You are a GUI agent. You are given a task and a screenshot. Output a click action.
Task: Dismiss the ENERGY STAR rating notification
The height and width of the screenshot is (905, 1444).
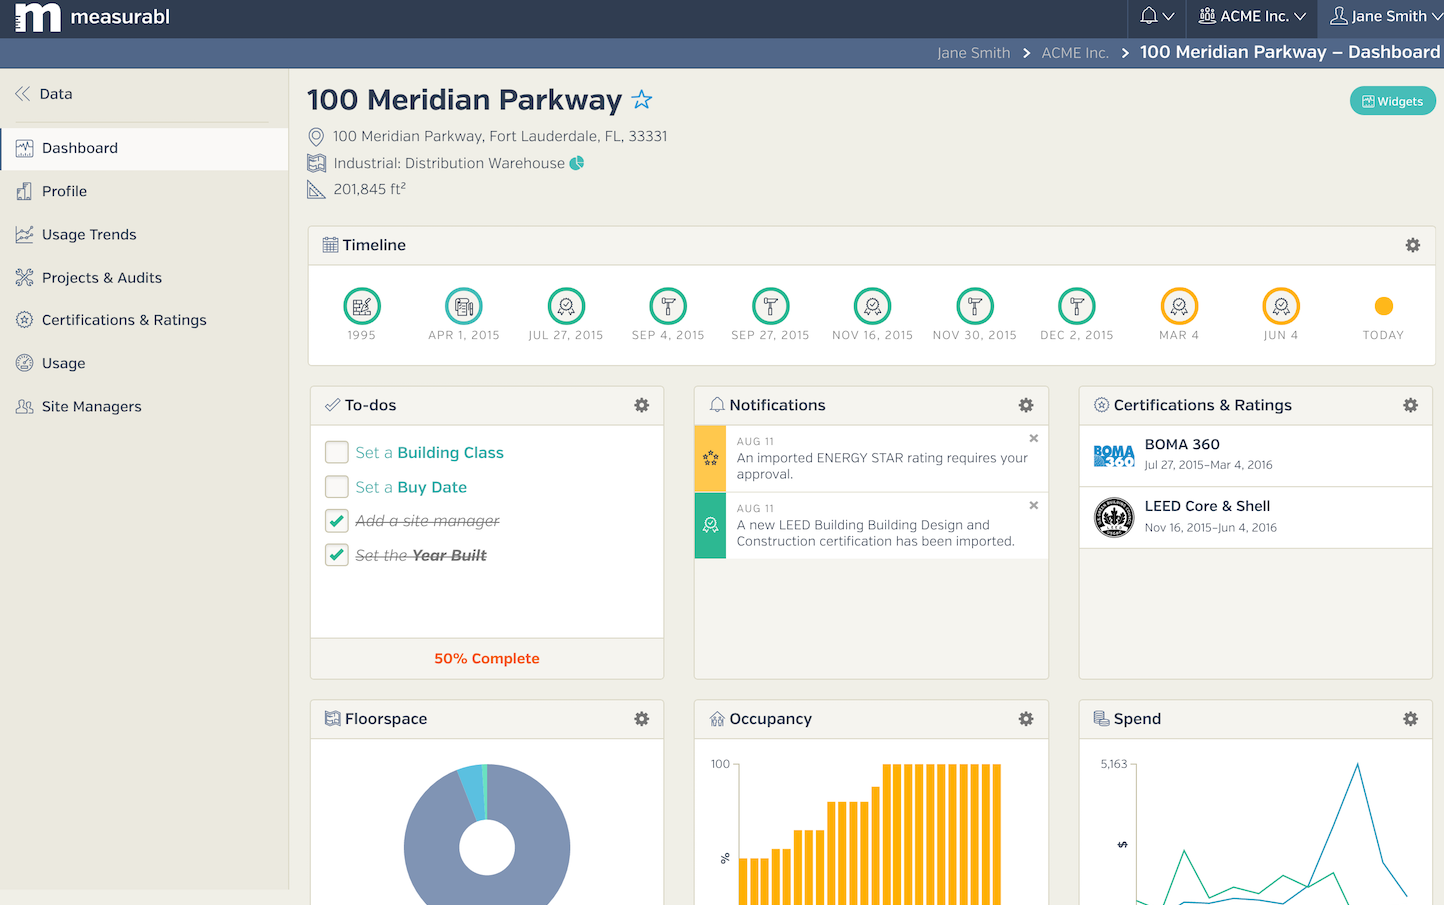coord(1033,438)
